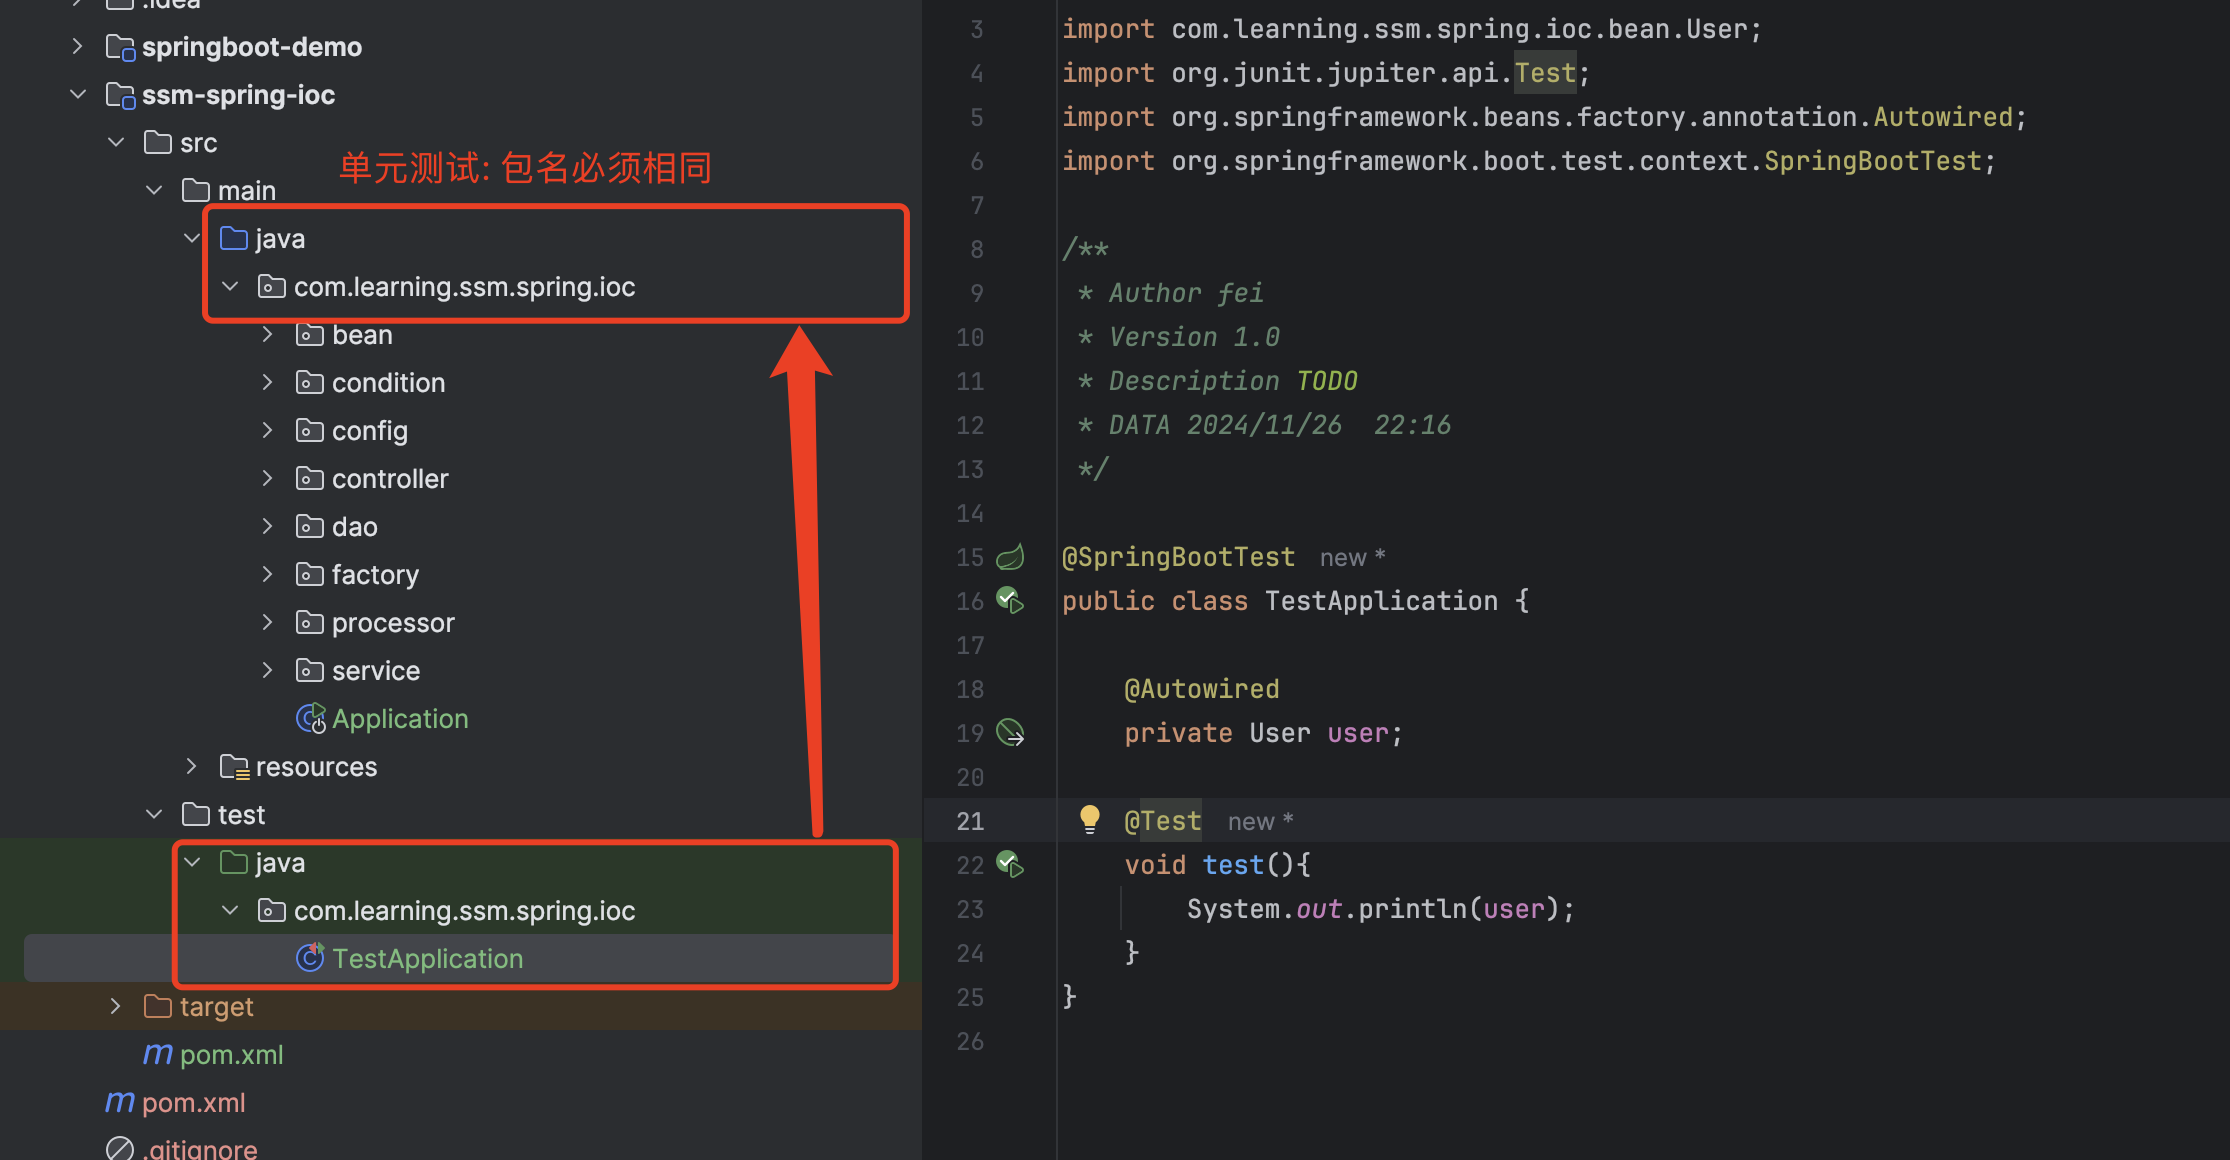Image resolution: width=2230 pixels, height=1160 pixels.
Task: Click the Maven icon of the root pom.xml
Action: tap(120, 1102)
